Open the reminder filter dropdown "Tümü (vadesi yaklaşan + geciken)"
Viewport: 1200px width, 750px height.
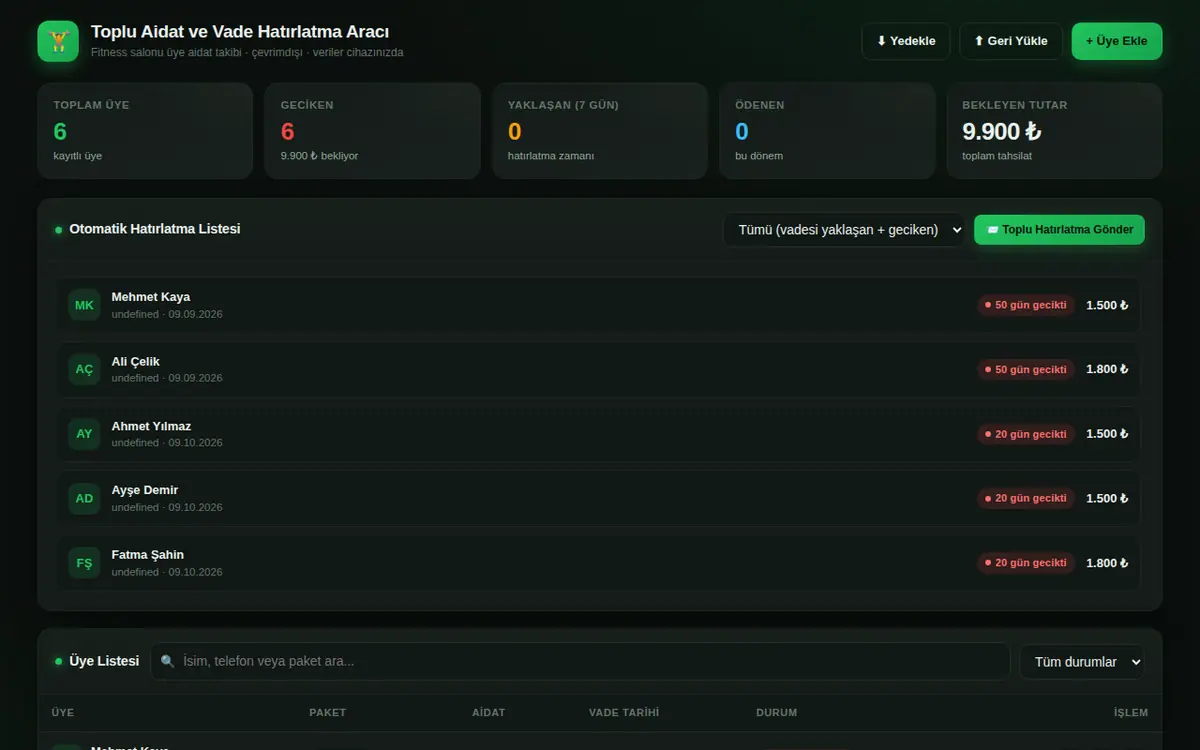point(844,230)
